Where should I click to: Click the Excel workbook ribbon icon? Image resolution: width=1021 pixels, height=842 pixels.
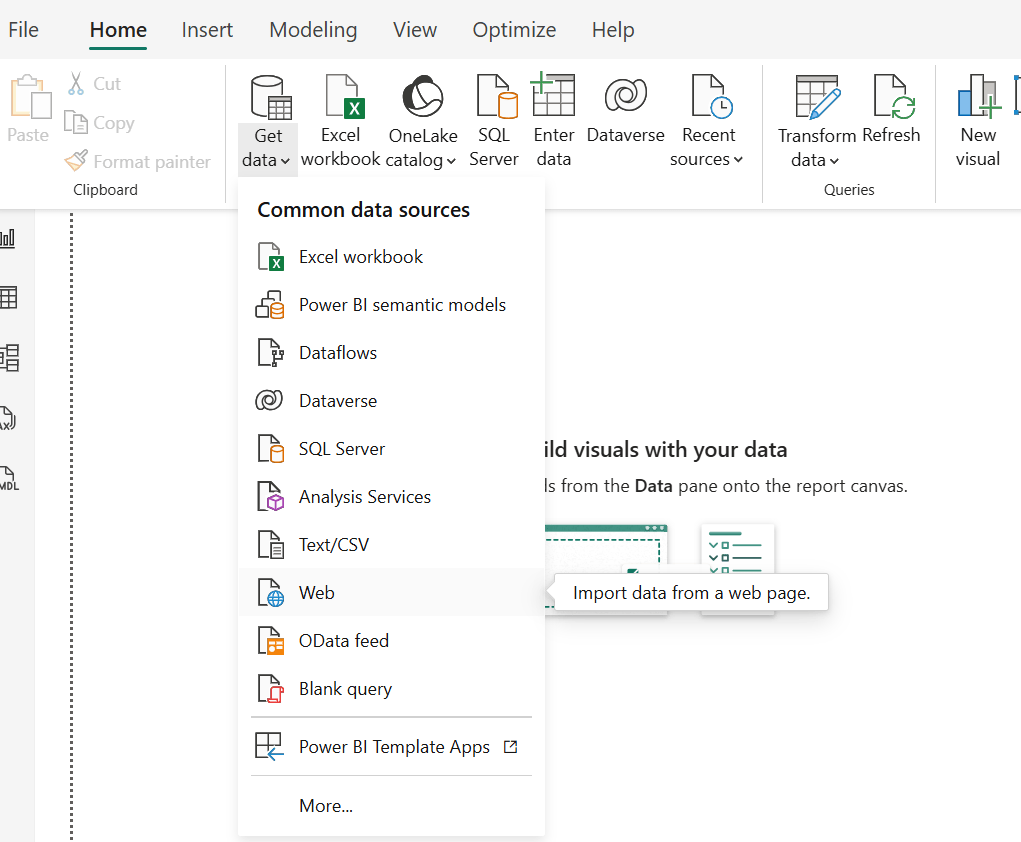[344, 96]
